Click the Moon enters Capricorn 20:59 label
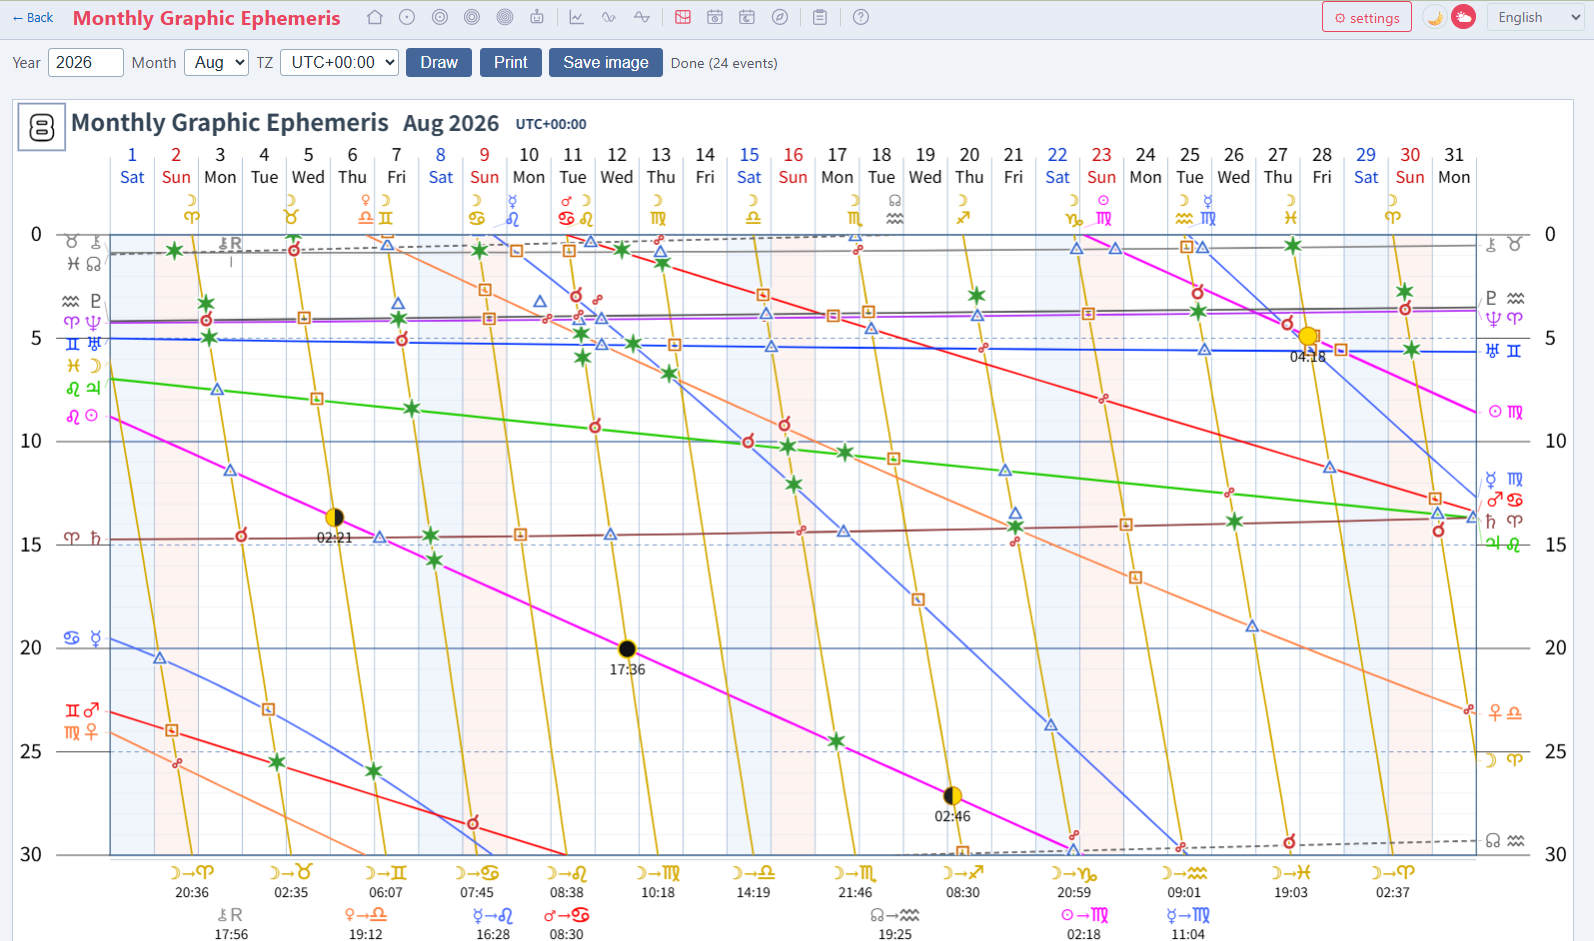 point(1074,882)
